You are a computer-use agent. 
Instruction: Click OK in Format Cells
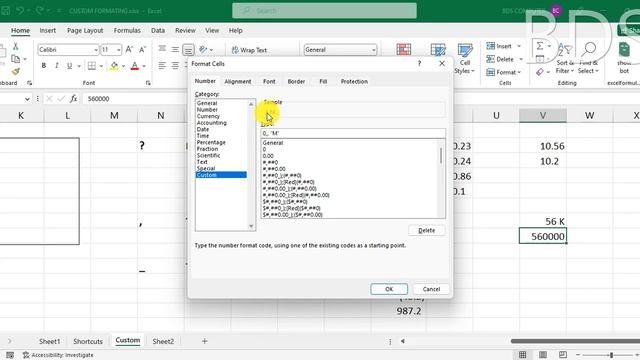(x=389, y=289)
